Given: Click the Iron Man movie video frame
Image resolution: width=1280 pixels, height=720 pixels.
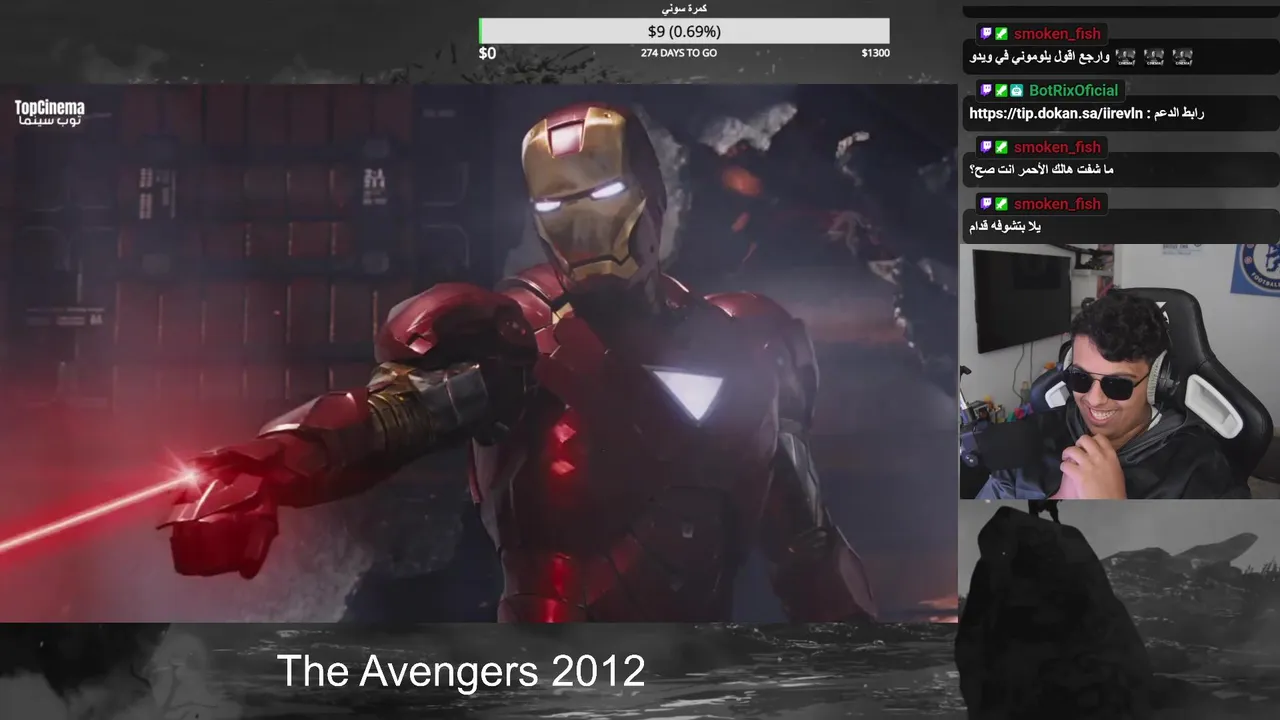Looking at the screenshot, I should point(479,353).
